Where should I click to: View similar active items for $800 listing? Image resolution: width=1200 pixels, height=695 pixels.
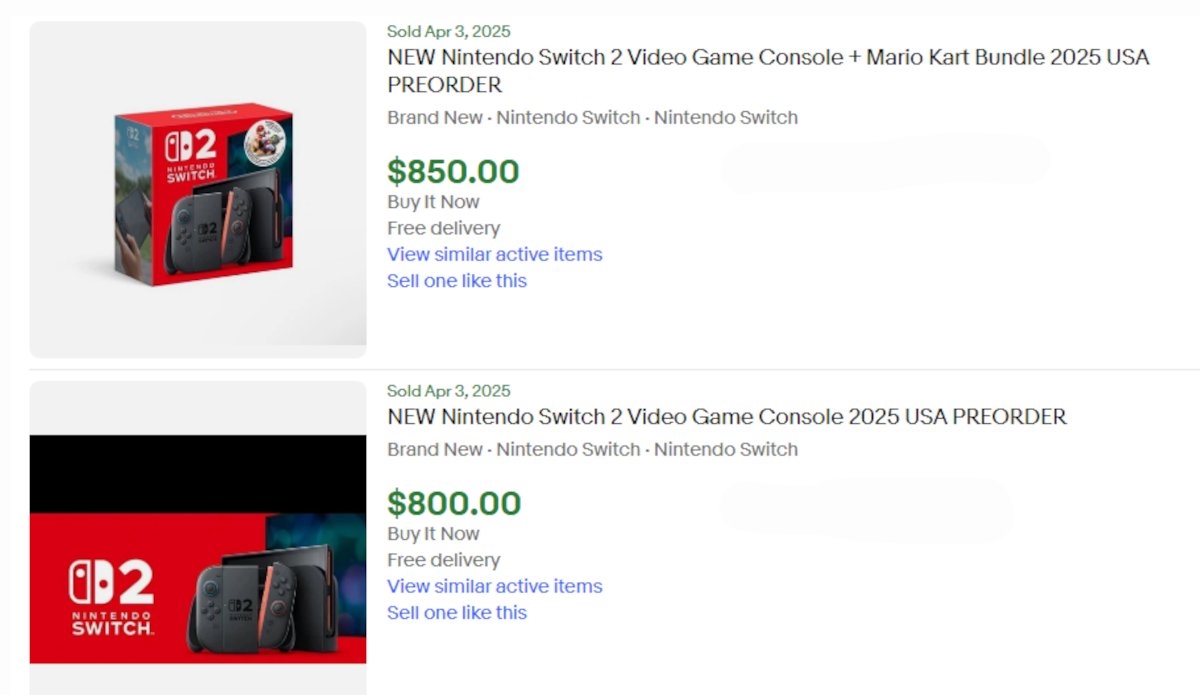[495, 586]
